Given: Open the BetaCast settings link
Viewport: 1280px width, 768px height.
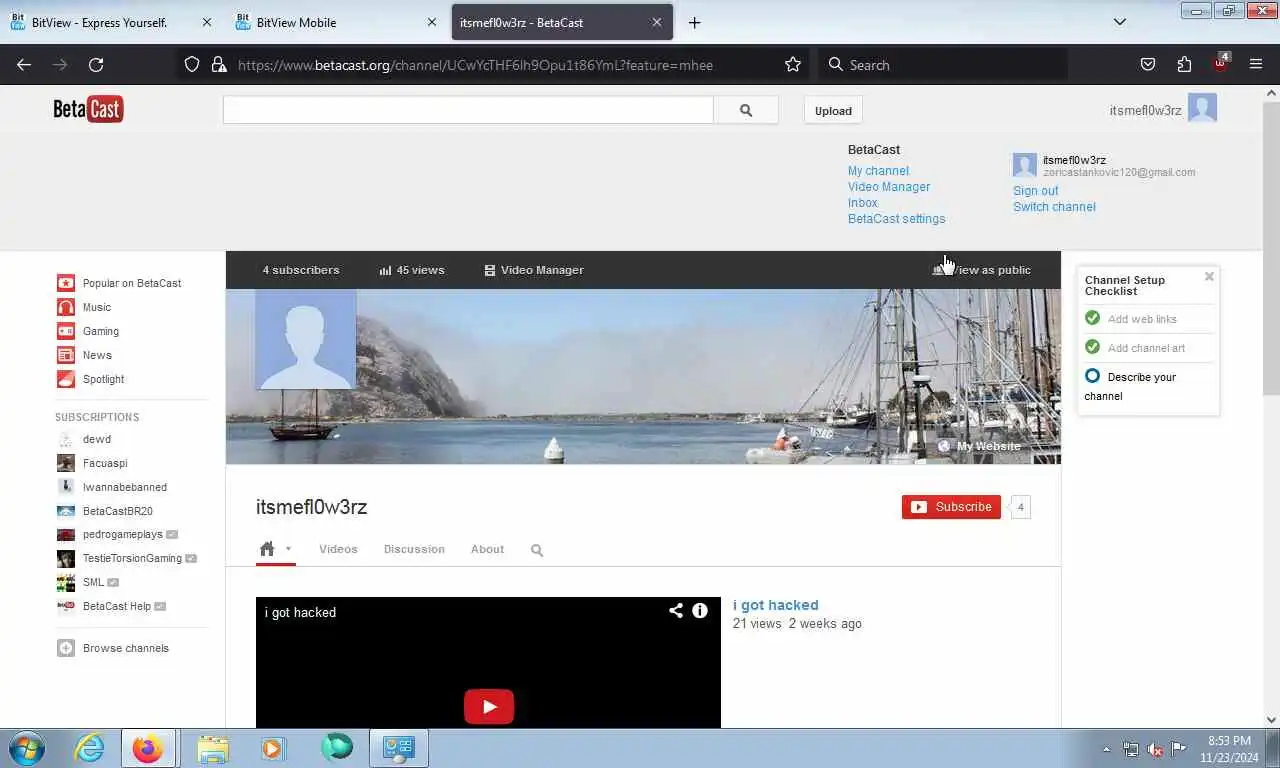Looking at the screenshot, I should (896, 219).
